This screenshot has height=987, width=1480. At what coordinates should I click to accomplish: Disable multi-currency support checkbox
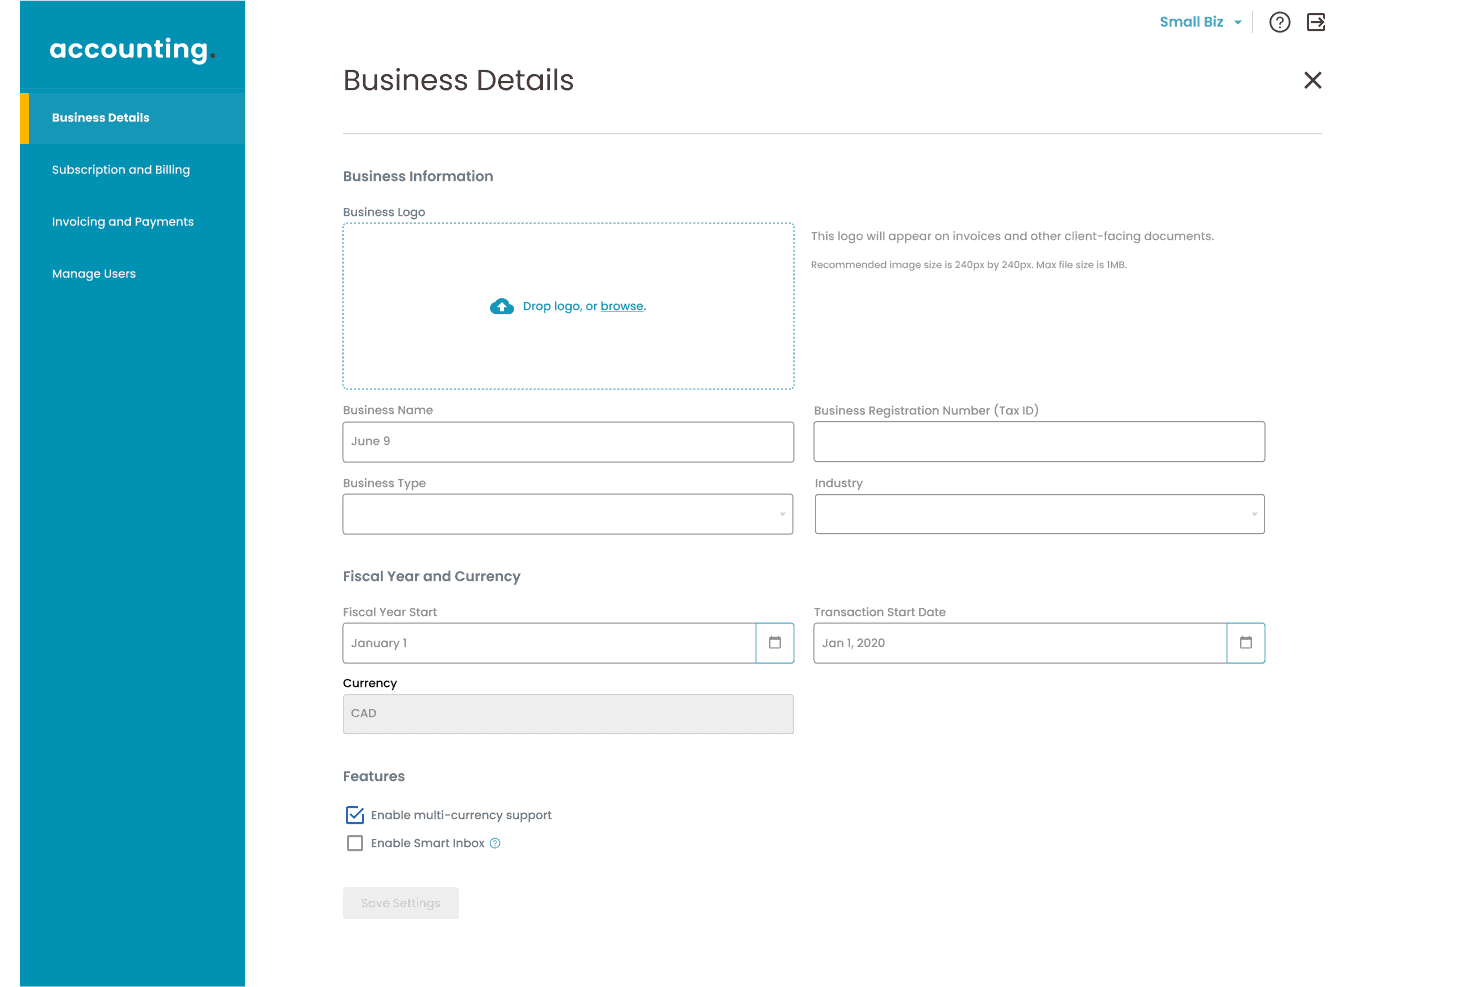(355, 815)
